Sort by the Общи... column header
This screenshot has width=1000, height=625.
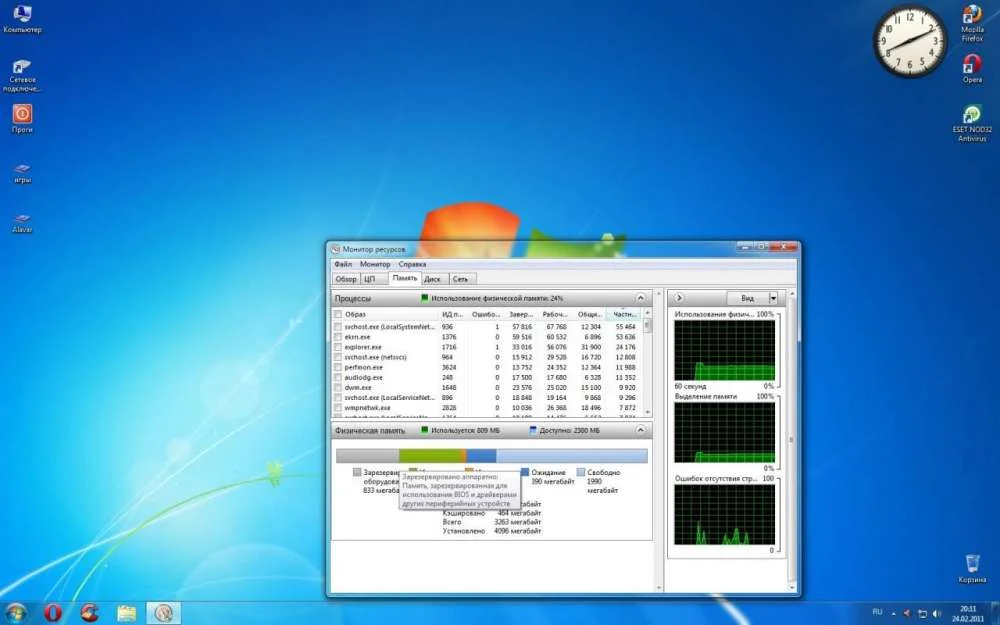tap(589, 314)
